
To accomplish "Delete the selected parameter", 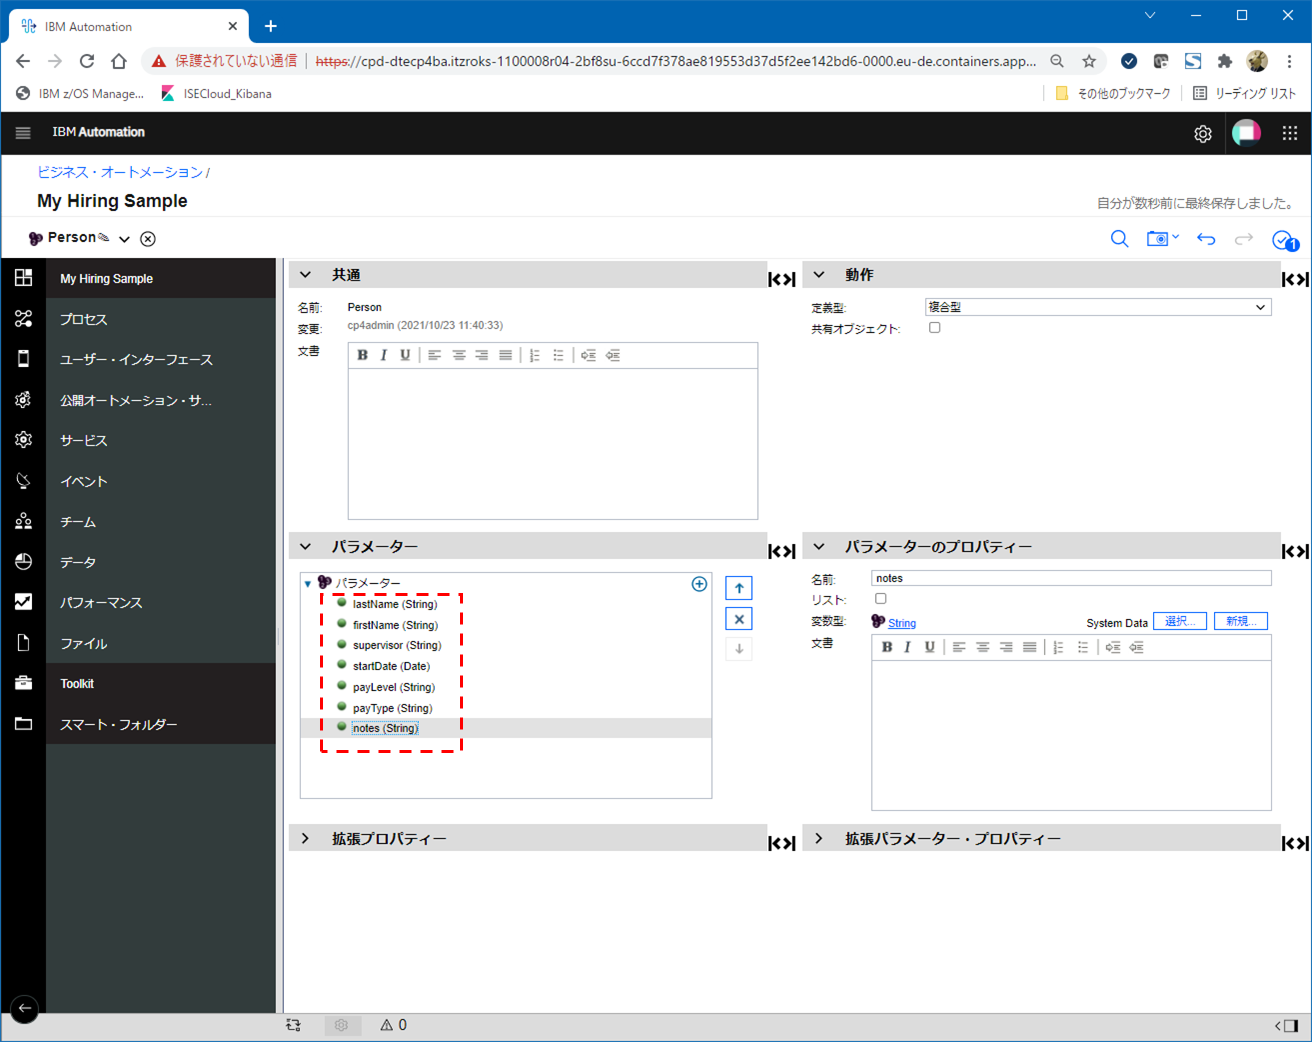I will coord(739,619).
